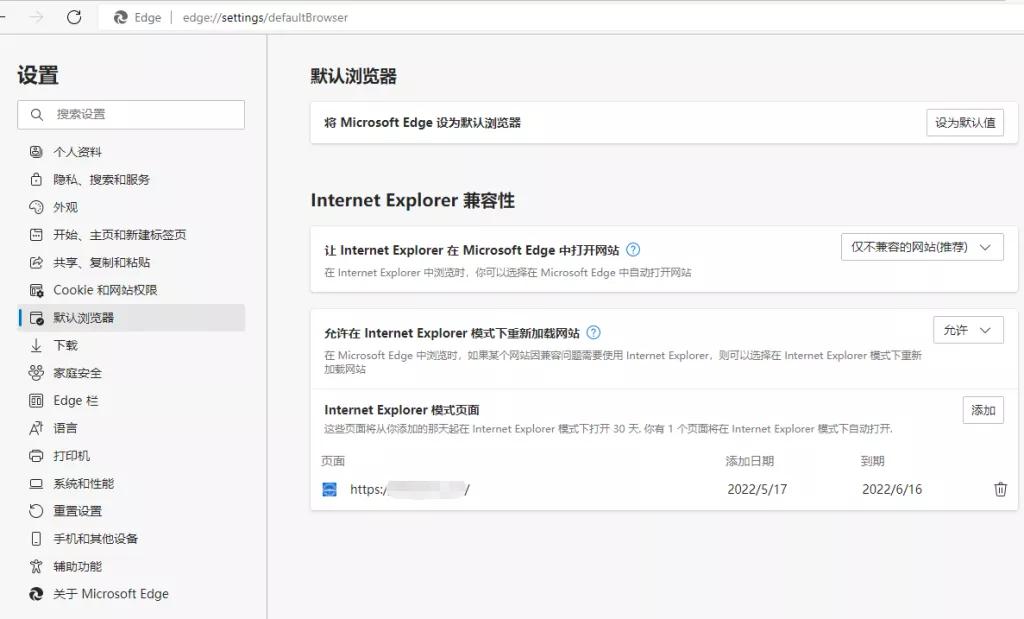Click the https page favicon in list
Viewport: 1024px width, 619px height.
[330, 490]
